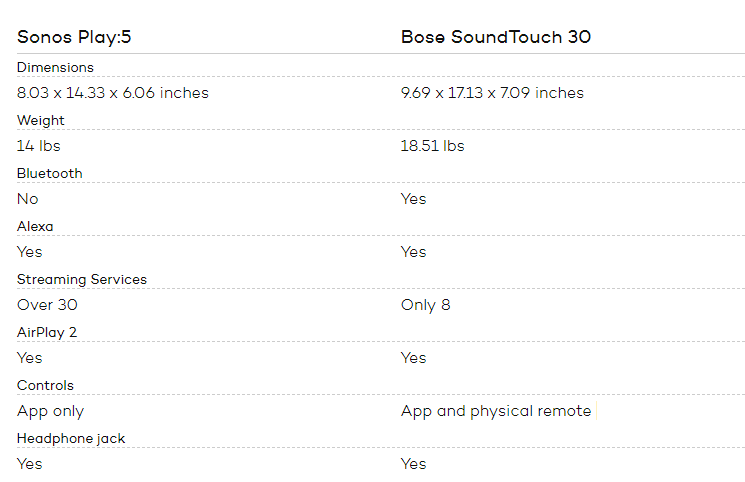This screenshot has height=482, width=745.
Task: Select the Bluetooth row label
Action: click(50, 174)
